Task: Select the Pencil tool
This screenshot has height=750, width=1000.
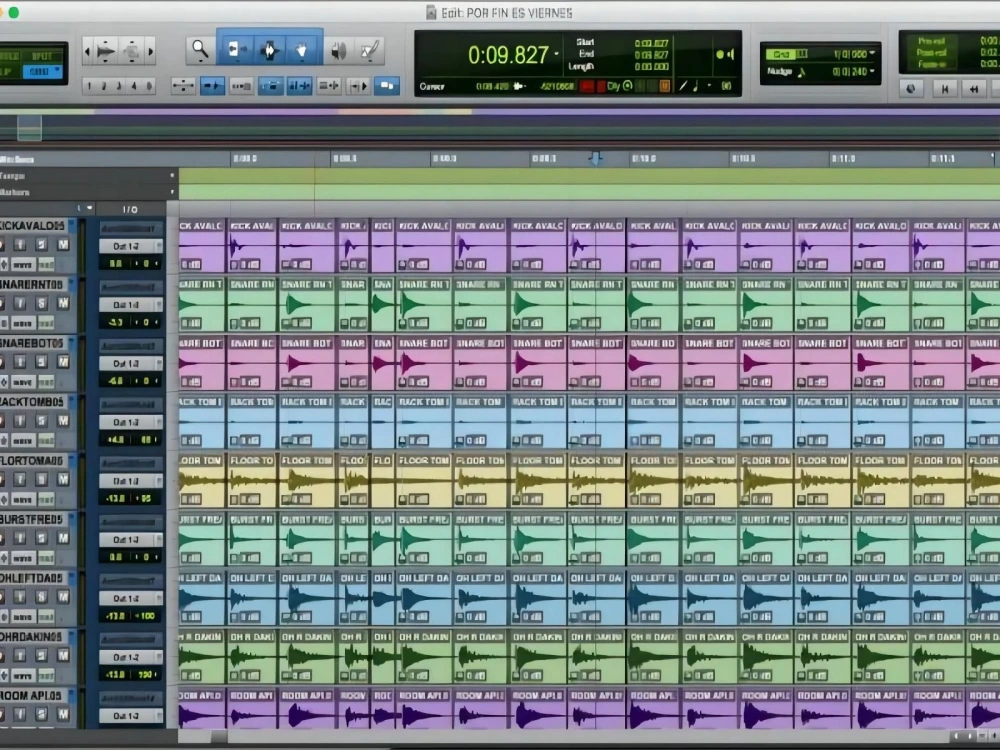Action: point(370,50)
